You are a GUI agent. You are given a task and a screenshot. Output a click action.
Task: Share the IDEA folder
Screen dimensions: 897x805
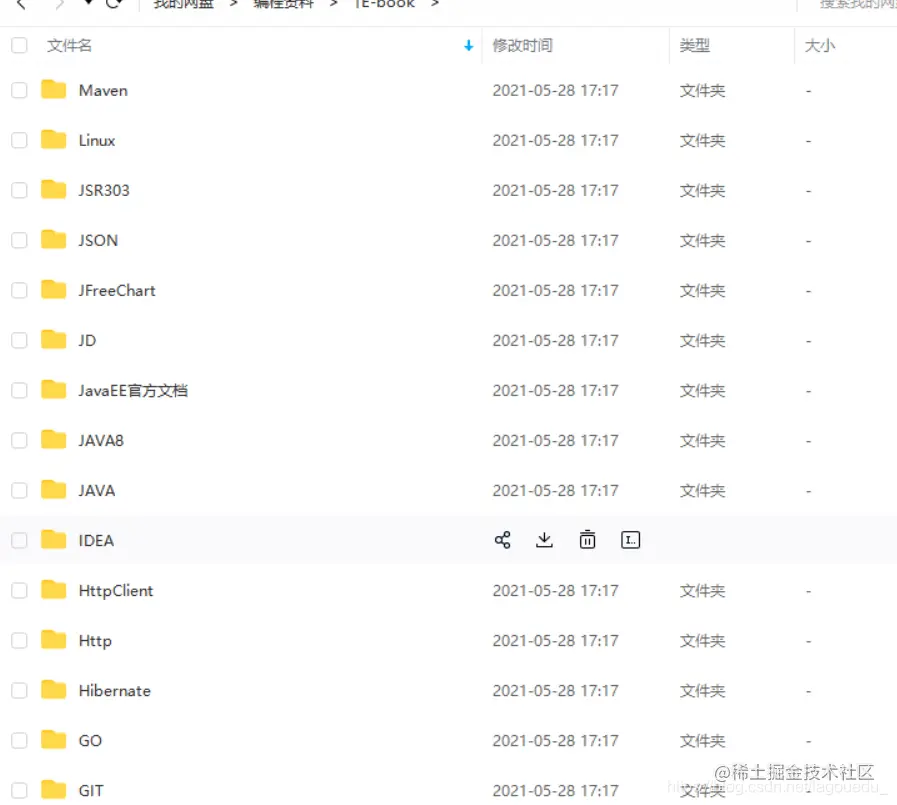(502, 539)
